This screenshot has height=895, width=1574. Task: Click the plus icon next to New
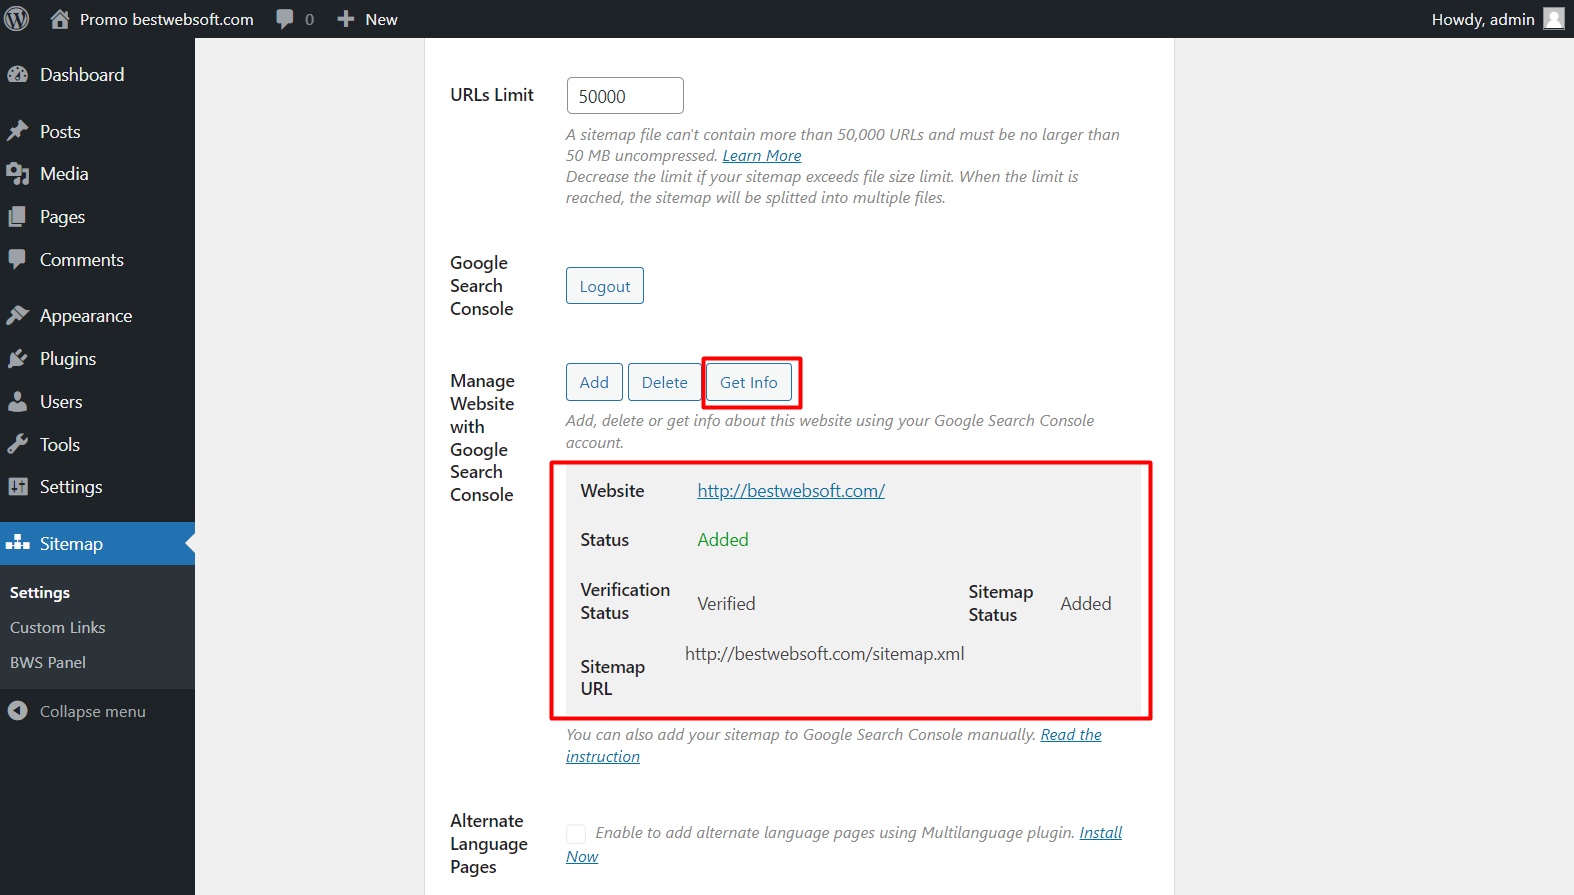coord(346,19)
